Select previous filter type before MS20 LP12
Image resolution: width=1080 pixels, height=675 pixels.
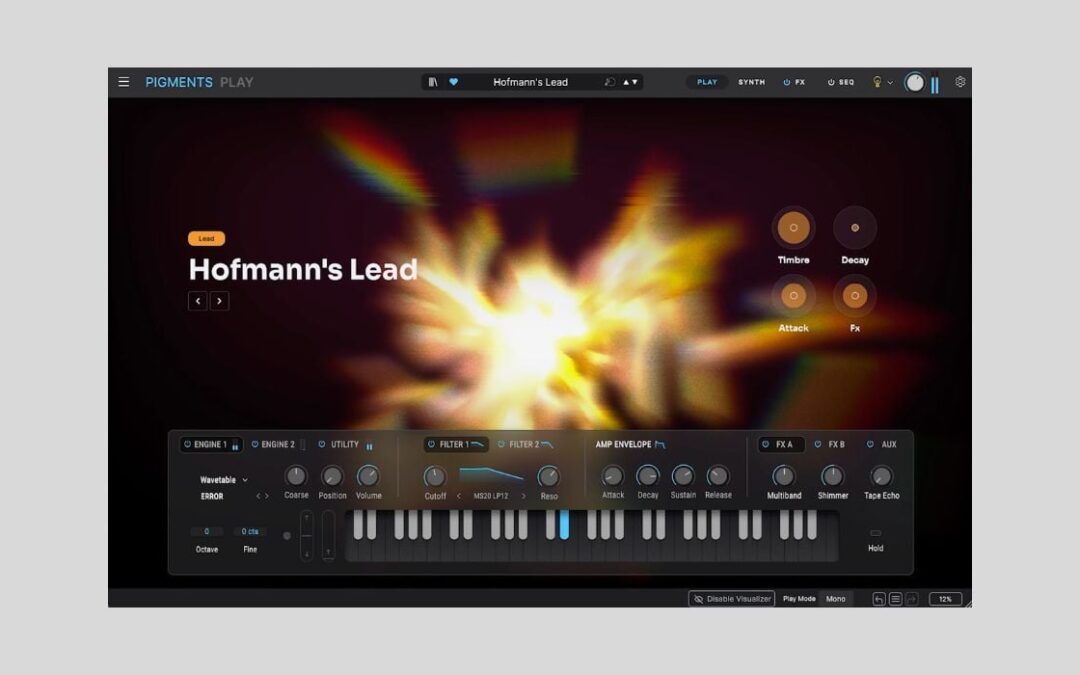click(x=459, y=496)
